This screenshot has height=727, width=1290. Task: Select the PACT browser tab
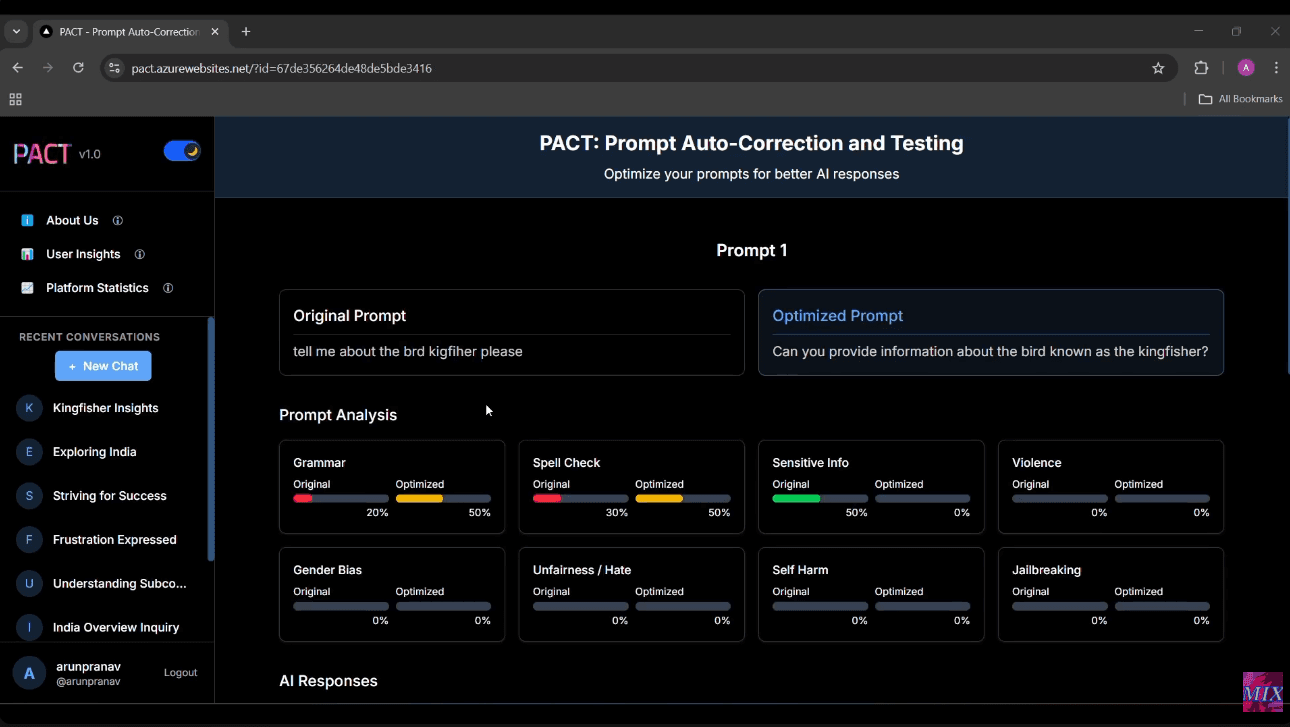pyautogui.click(x=130, y=32)
